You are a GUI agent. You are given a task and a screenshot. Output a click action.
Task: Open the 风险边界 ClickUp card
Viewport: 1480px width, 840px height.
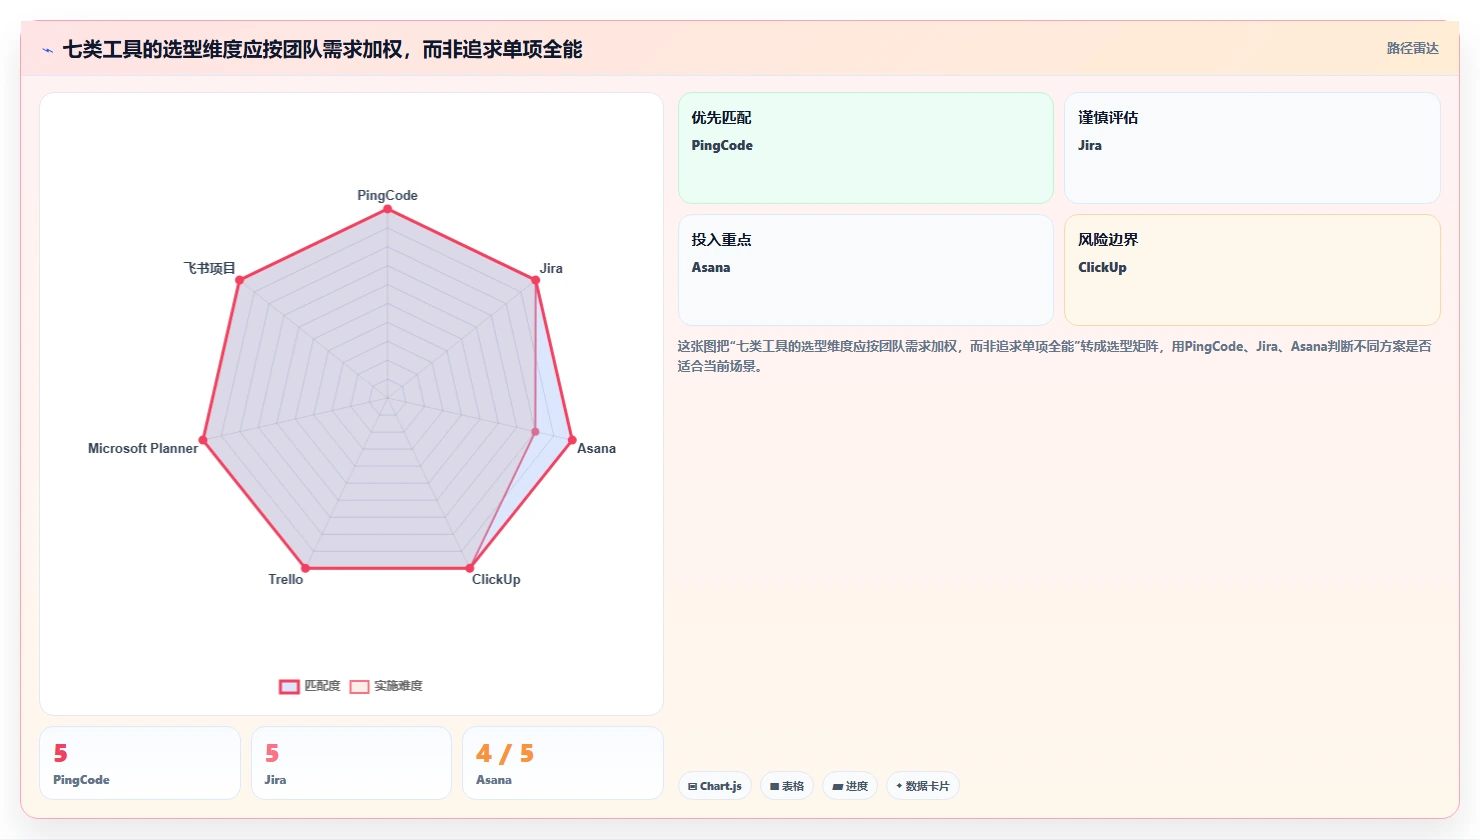point(1252,270)
